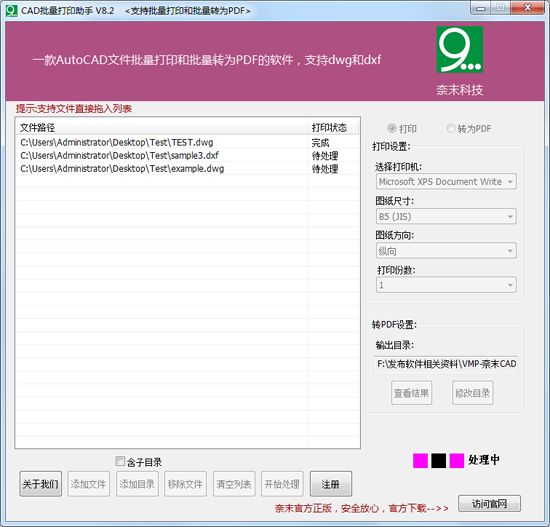The height and width of the screenshot is (527, 550).
Task: Click the 修改目录 button
Action: pyautogui.click(x=472, y=393)
